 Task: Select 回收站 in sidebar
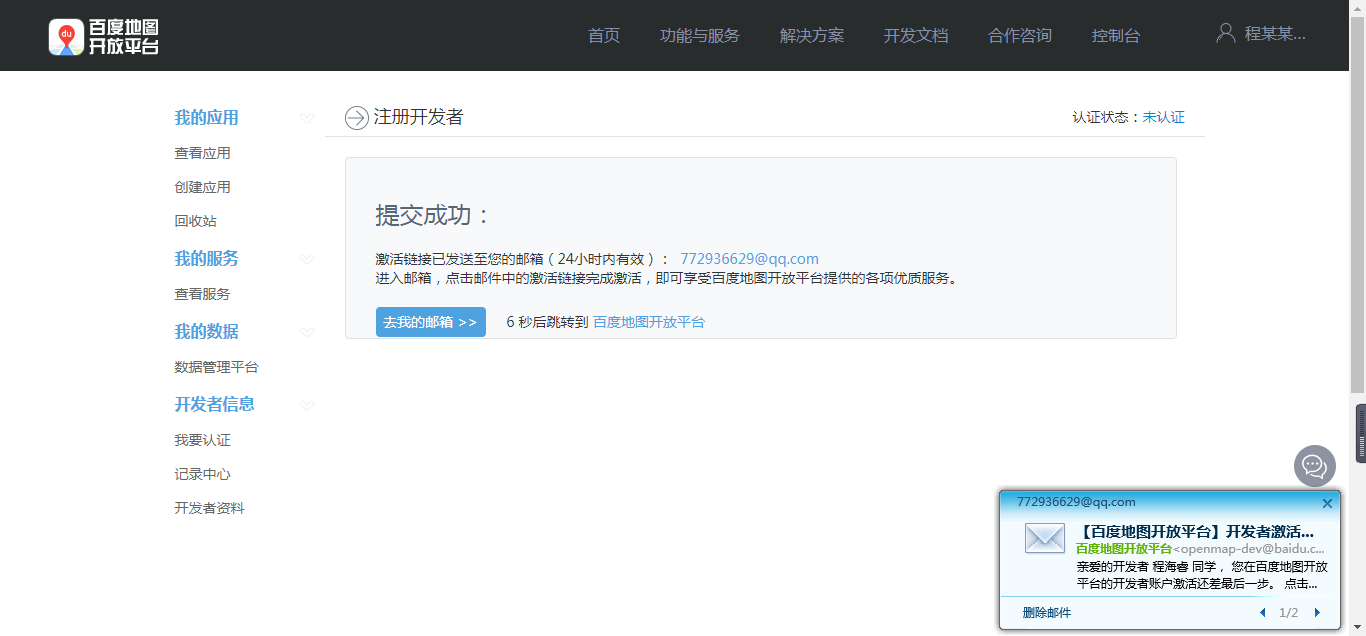196,221
